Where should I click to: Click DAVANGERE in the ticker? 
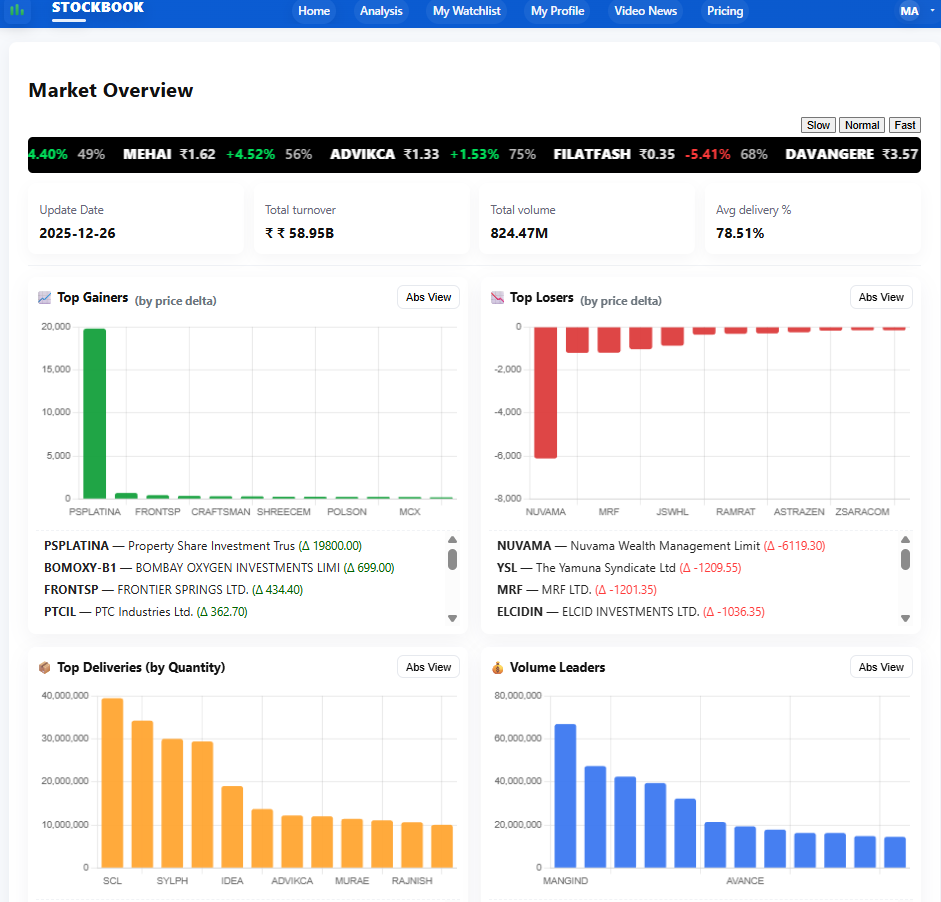(829, 154)
